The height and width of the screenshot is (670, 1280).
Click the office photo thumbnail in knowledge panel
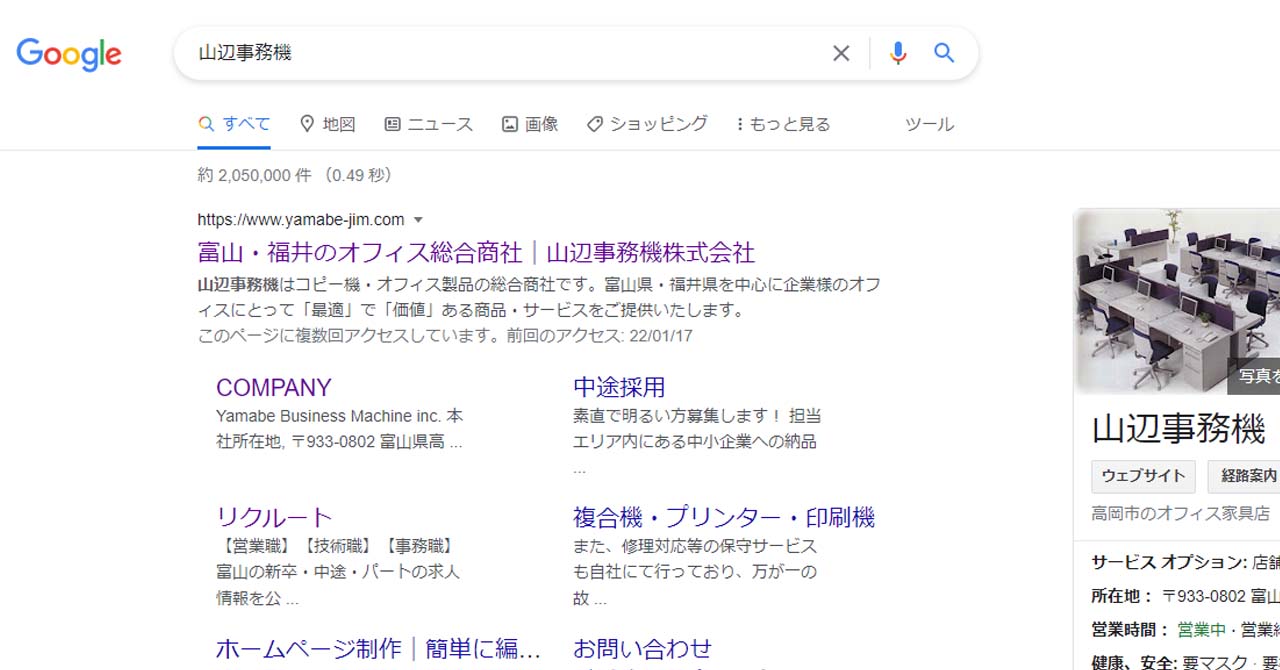1177,301
